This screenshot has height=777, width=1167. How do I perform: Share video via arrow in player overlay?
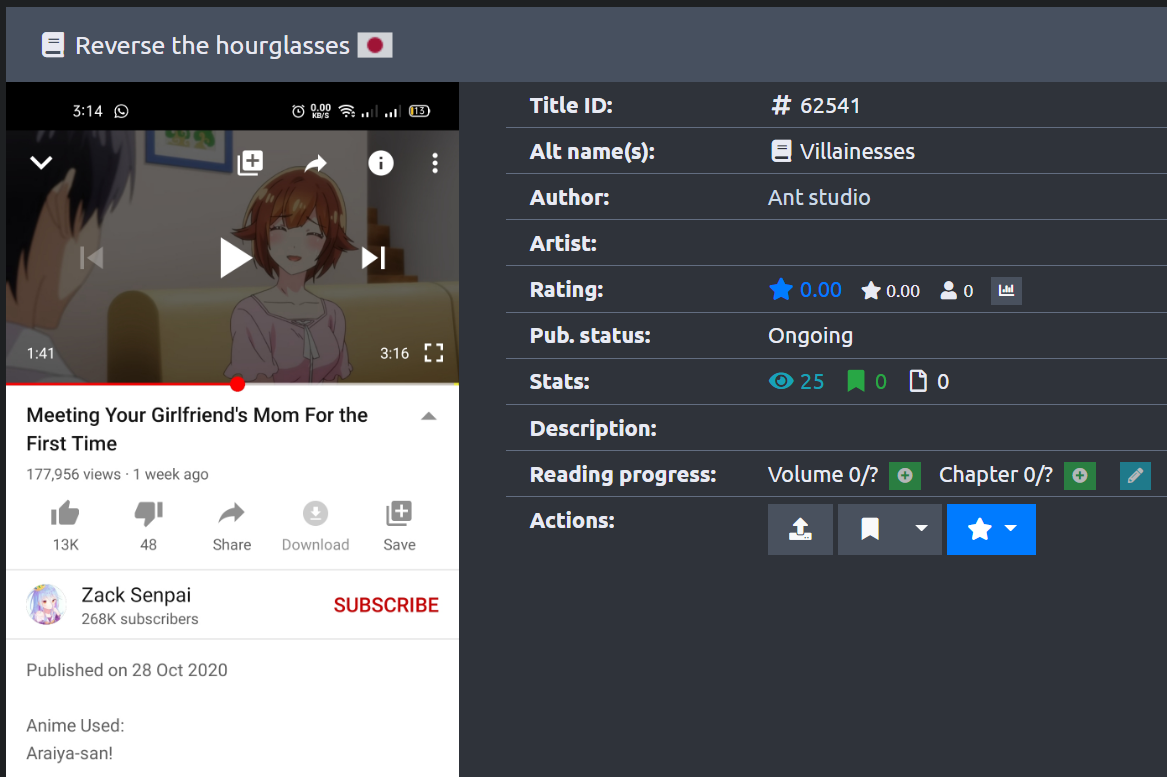tap(316, 163)
